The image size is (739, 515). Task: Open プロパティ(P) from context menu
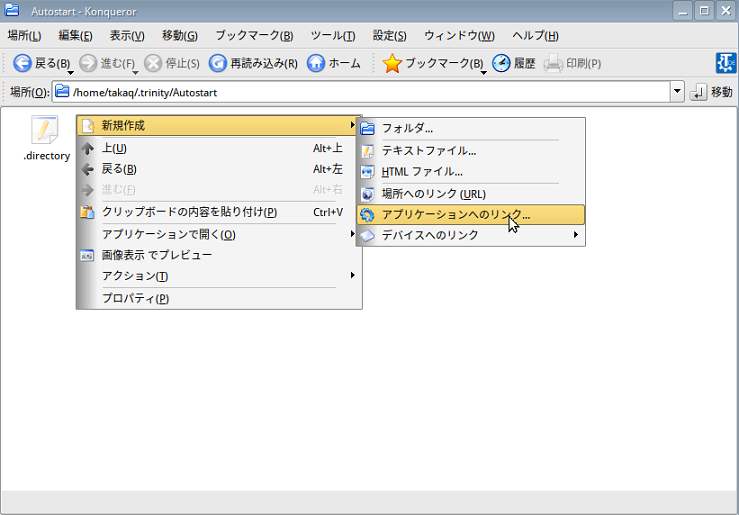coord(219,299)
